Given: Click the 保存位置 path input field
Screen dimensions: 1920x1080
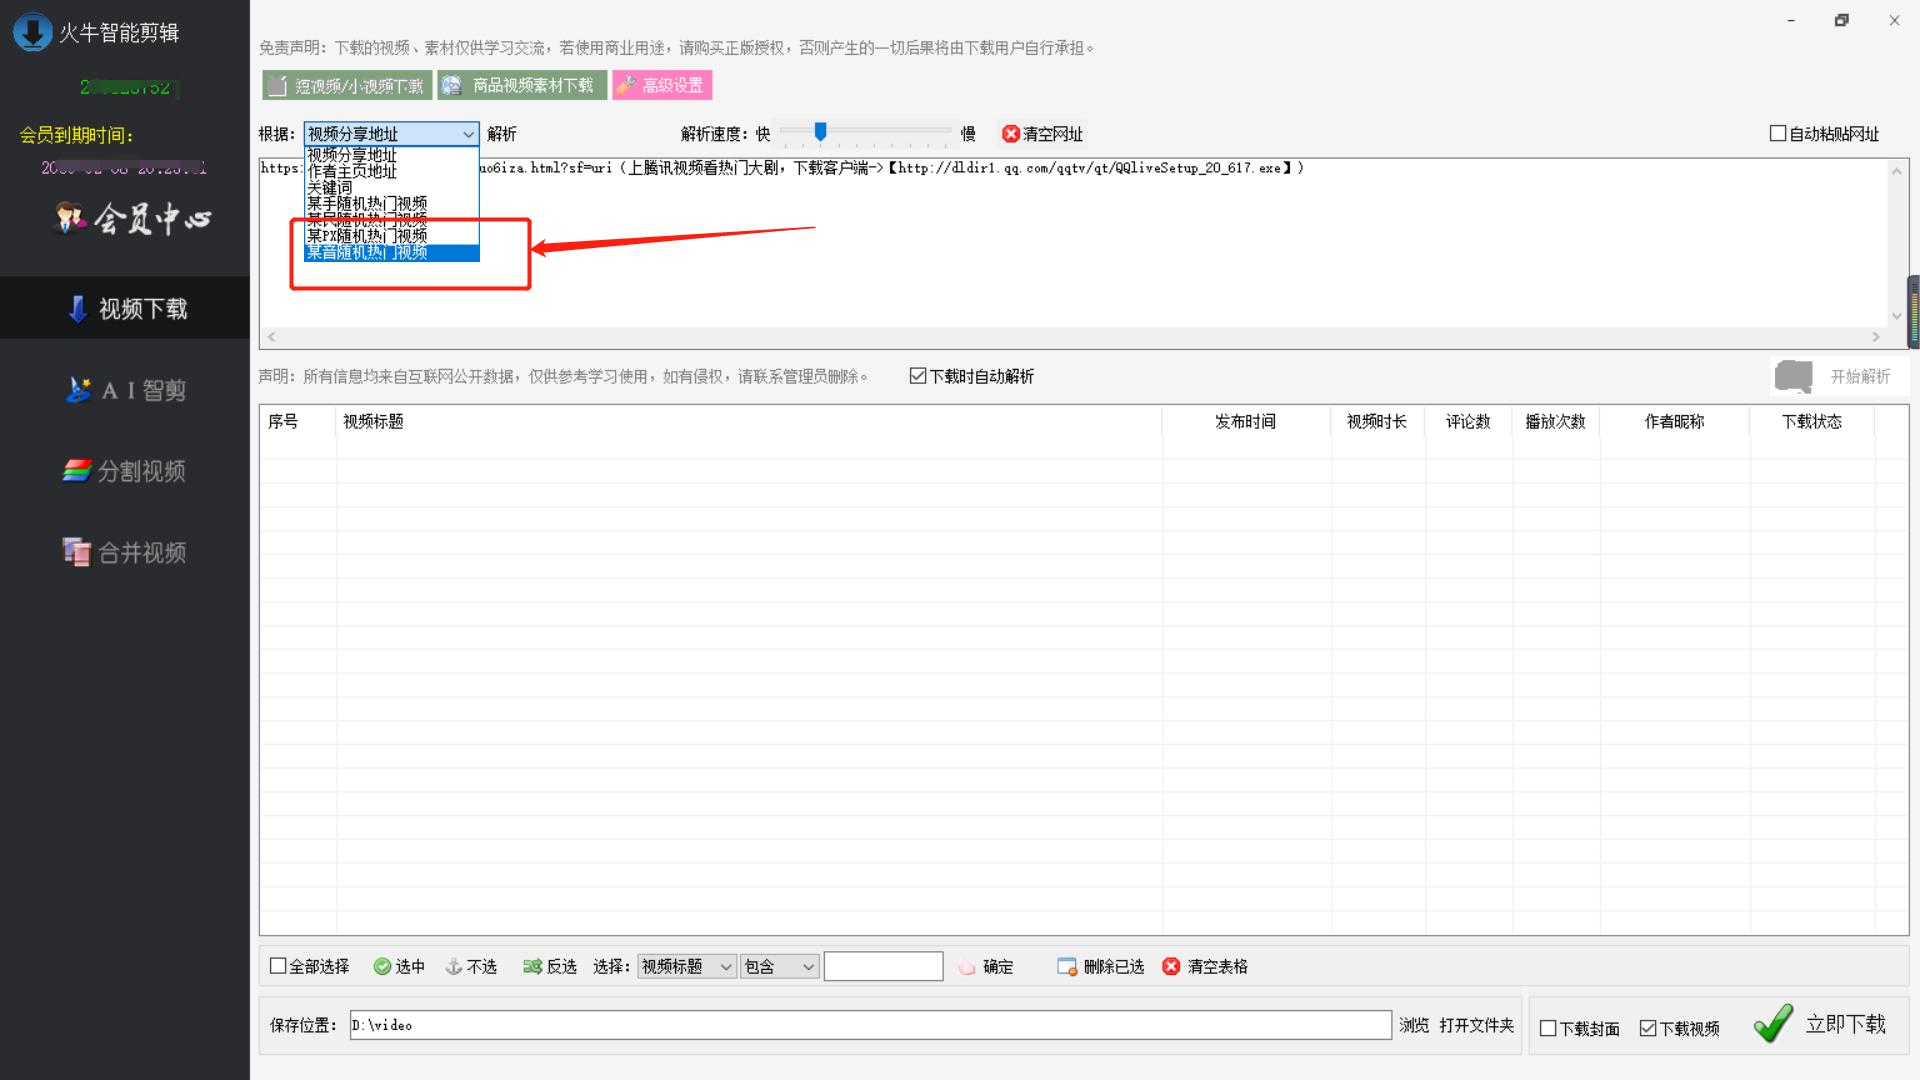Looking at the screenshot, I should click(x=870, y=1025).
